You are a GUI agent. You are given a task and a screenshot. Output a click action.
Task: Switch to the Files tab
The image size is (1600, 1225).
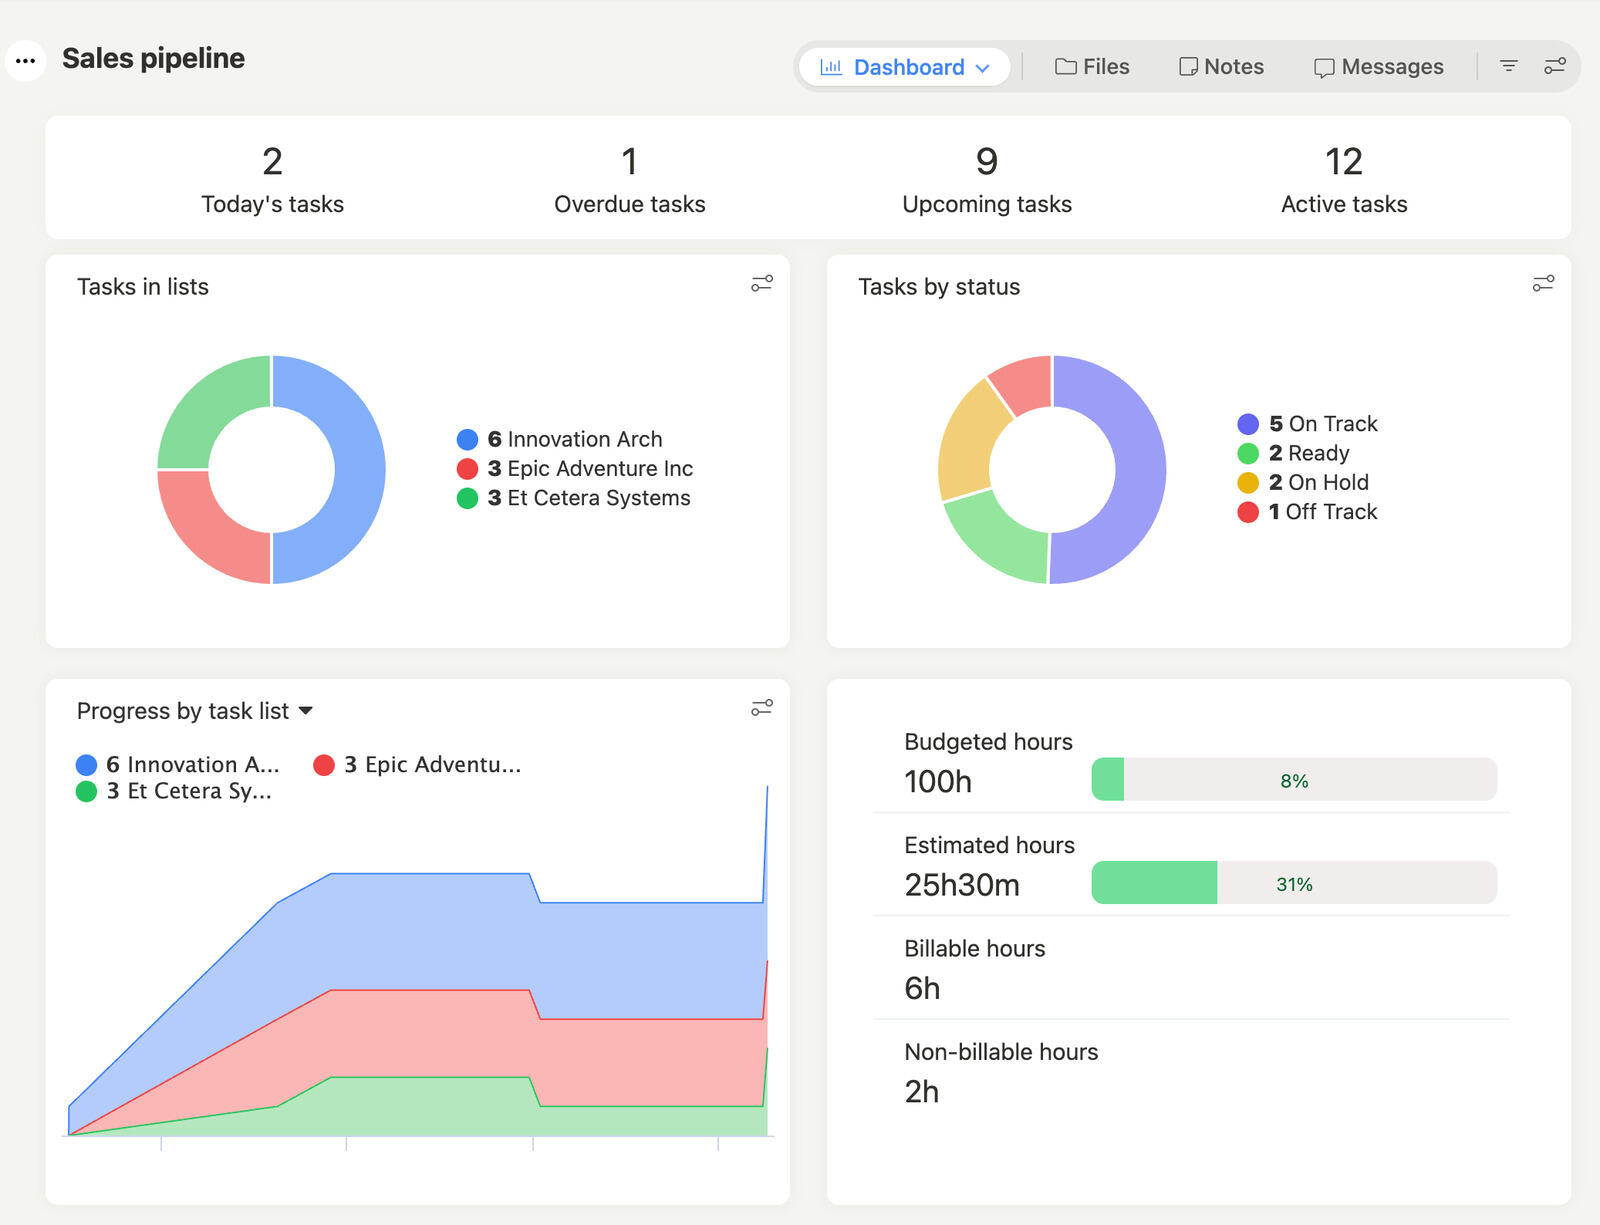1091,67
